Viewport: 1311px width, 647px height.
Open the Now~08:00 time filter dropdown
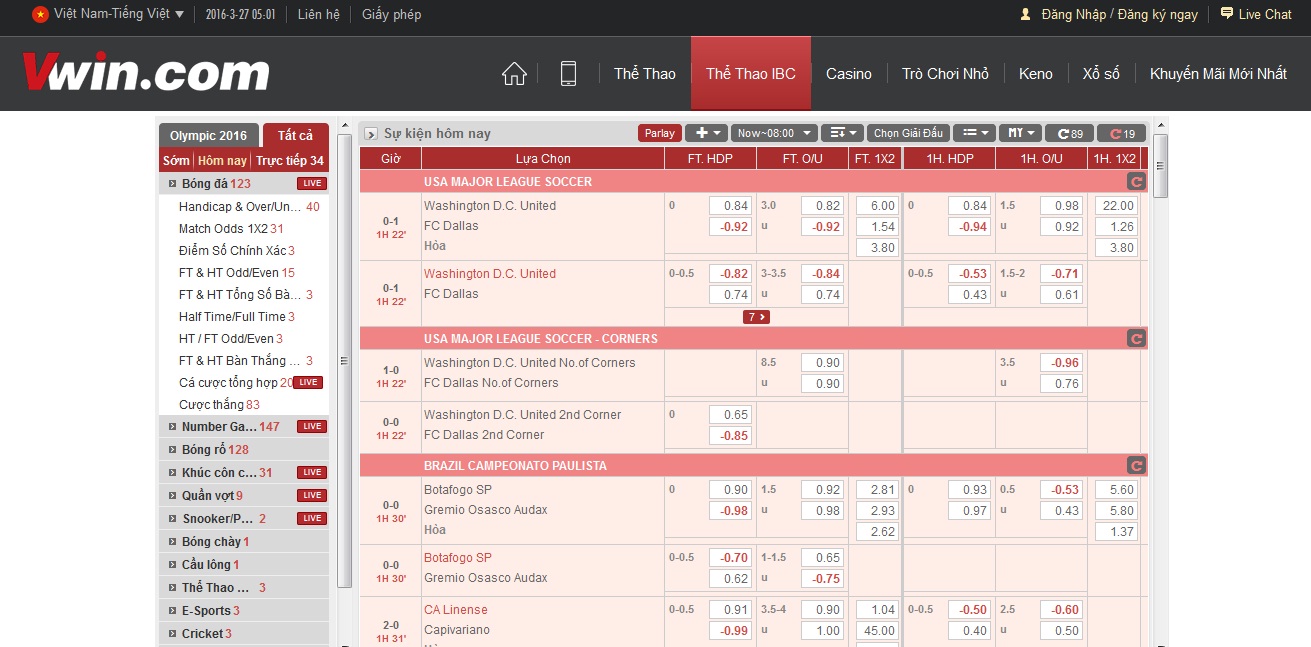(773, 133)
